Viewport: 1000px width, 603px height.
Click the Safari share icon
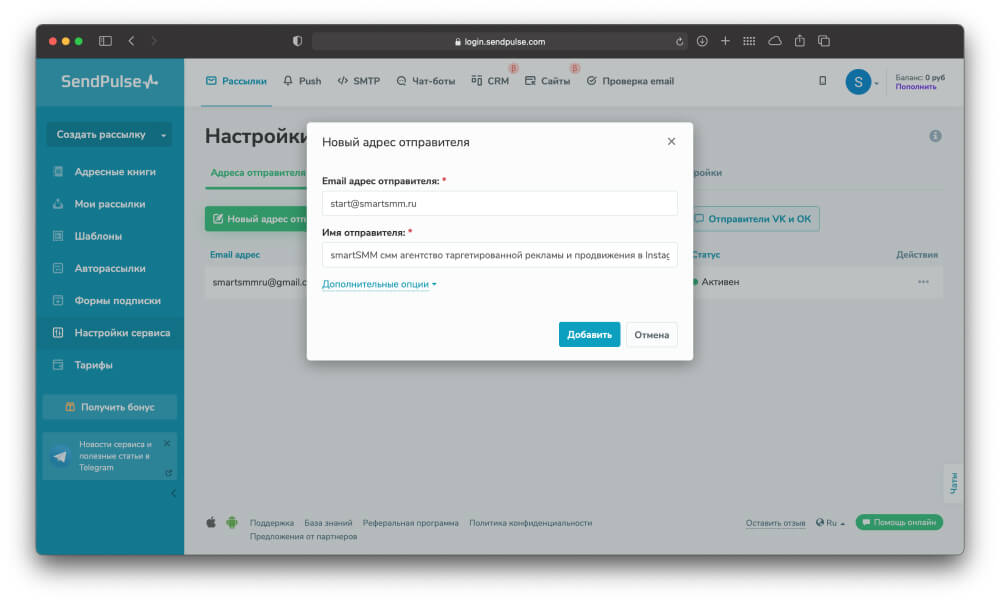click(x=800, y=41)
